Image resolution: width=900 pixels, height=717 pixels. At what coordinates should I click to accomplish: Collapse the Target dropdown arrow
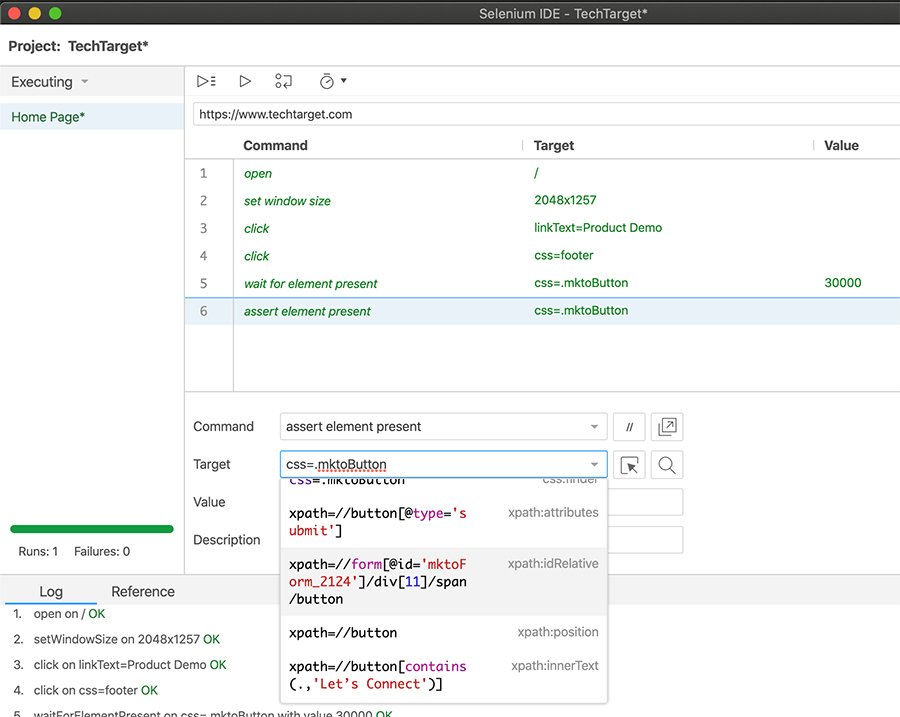point(595,465)
